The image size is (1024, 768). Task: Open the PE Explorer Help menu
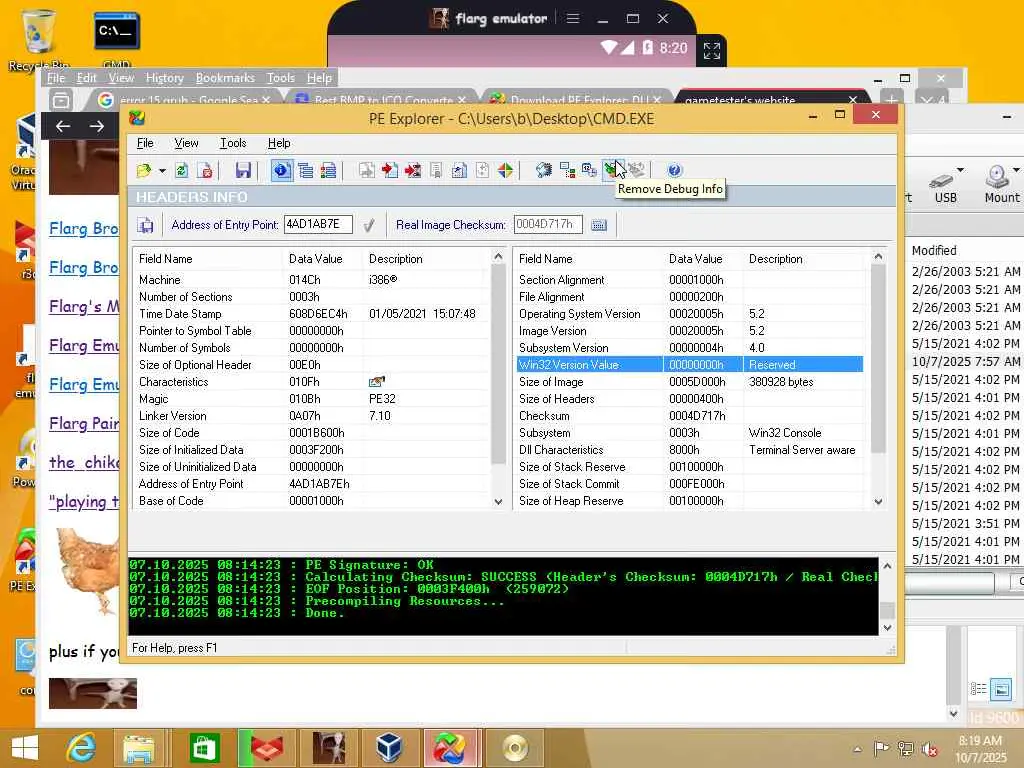click(279, 143)
